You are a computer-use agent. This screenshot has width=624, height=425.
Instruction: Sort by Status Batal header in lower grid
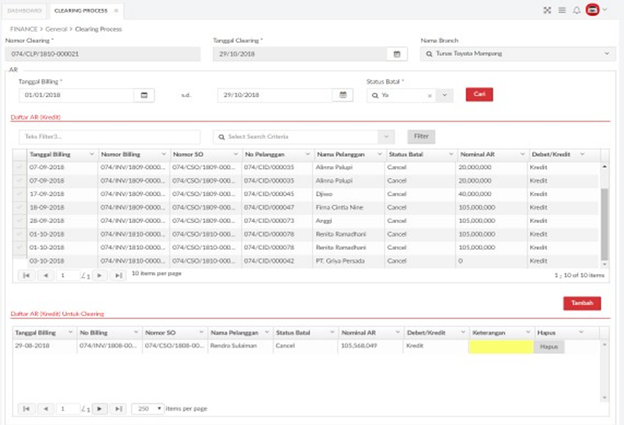[293, 333]
